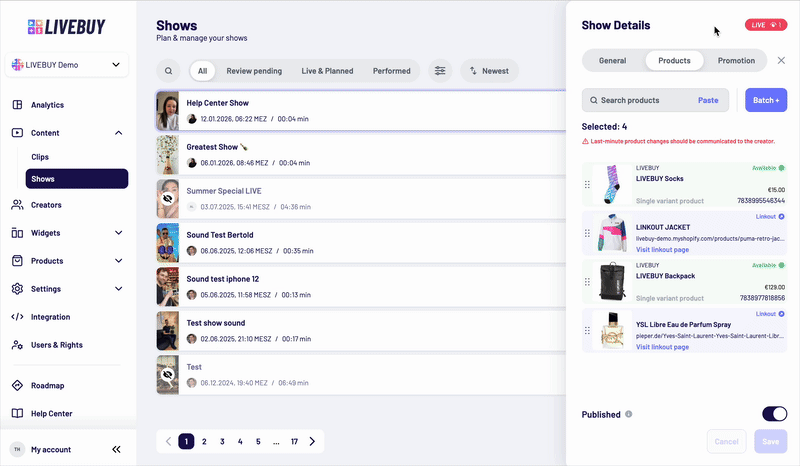Image resolution: width=800 pixels, height=466 pixels.
Task: Click the Products bag icon in sidebar
Action: [x=17, y=261]
